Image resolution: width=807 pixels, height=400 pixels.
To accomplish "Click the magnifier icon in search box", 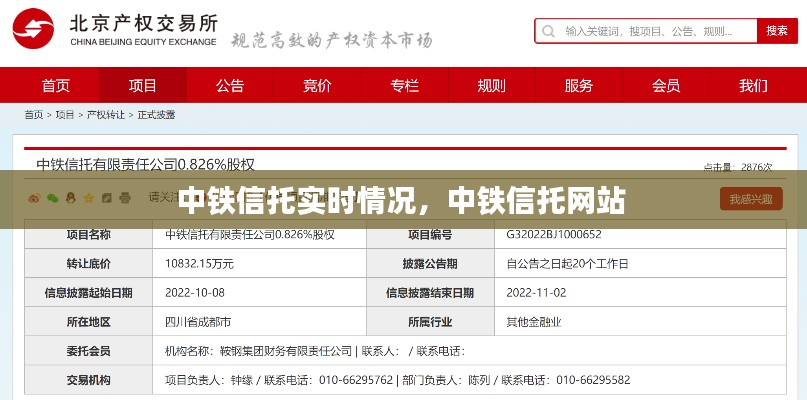I will pos(549,31).
